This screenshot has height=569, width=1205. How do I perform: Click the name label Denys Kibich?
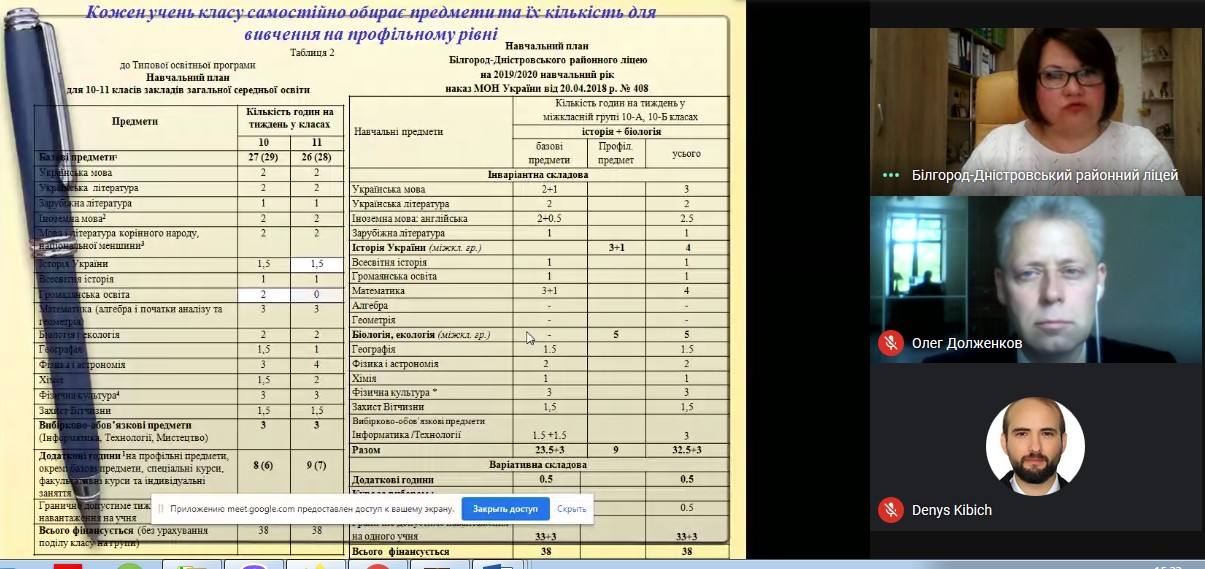click(952, 510)
